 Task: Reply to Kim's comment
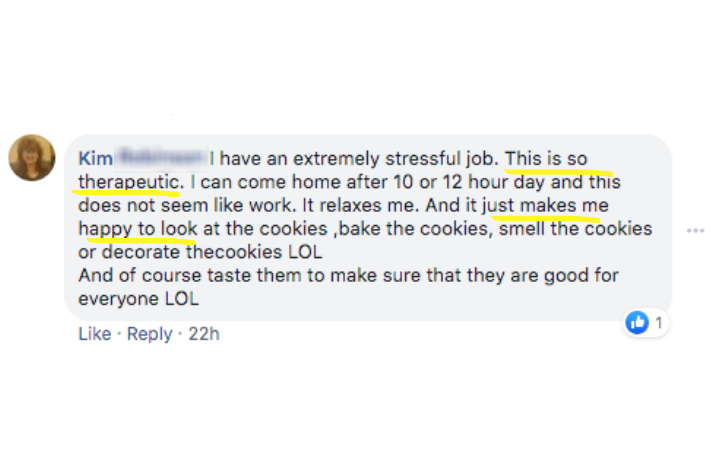coord(149,334)
